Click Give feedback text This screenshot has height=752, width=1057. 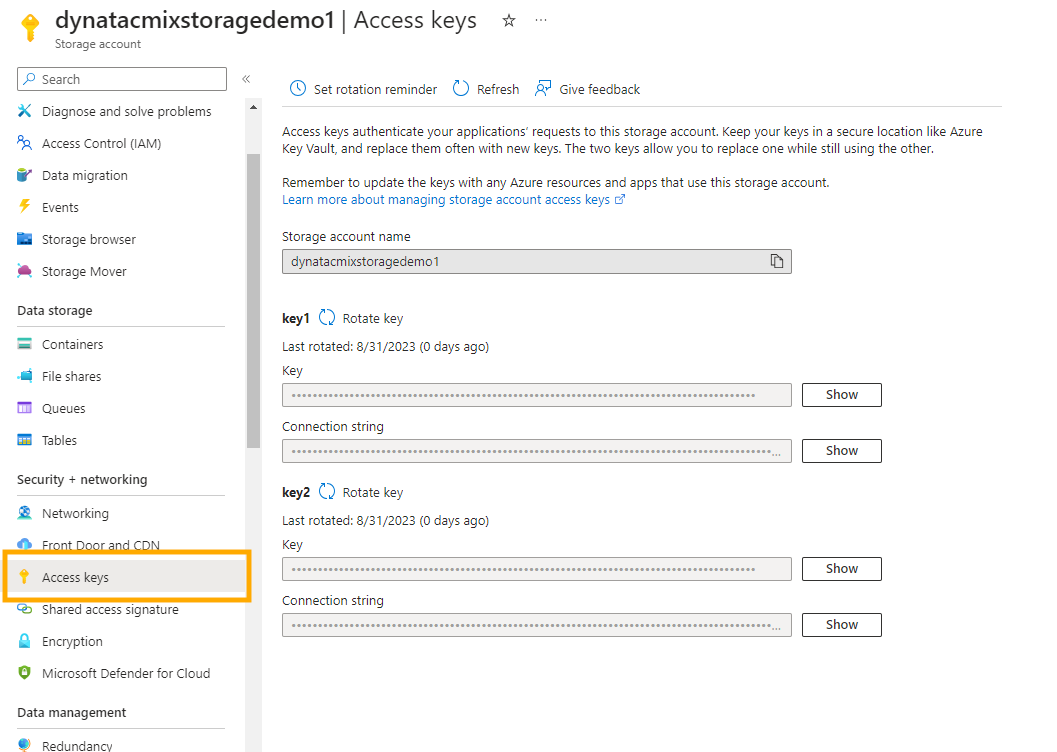600,90
